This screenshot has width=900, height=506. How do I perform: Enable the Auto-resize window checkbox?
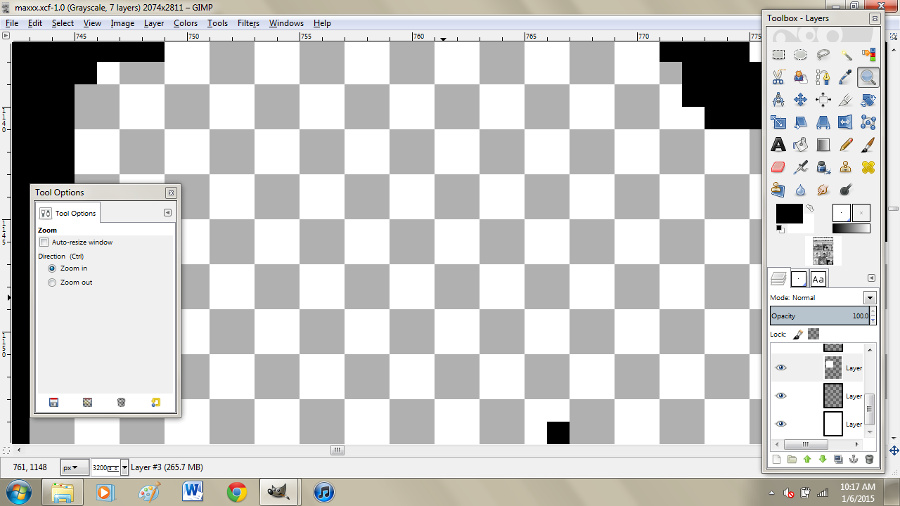coord(44,242)
